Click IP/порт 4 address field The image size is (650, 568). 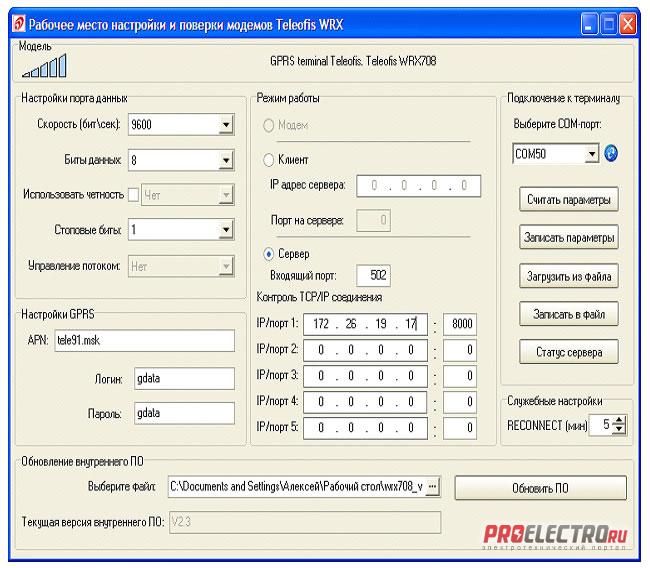365,402
